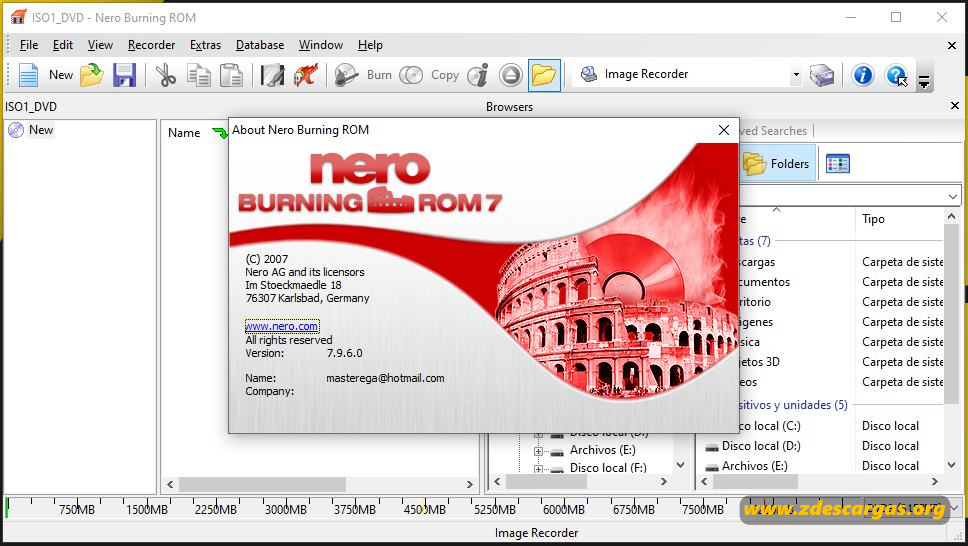
Task: Select Archivos (E:) in file list
Action: tap(754, 466)
